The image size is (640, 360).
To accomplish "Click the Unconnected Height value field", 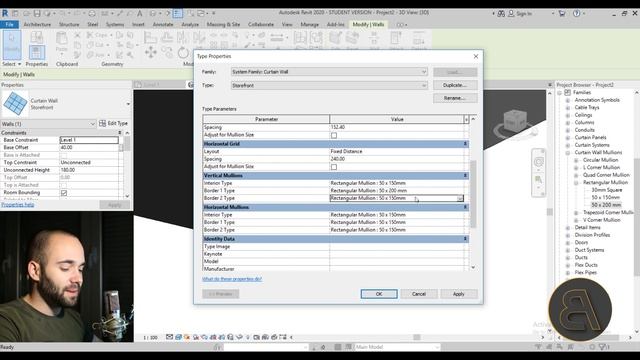I will pos(89,170).
